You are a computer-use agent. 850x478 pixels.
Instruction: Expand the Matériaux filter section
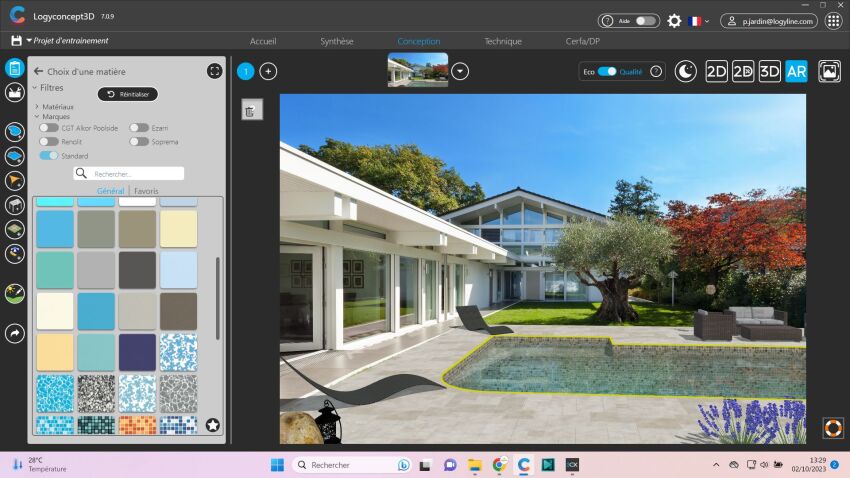click(x=37, y=106)
